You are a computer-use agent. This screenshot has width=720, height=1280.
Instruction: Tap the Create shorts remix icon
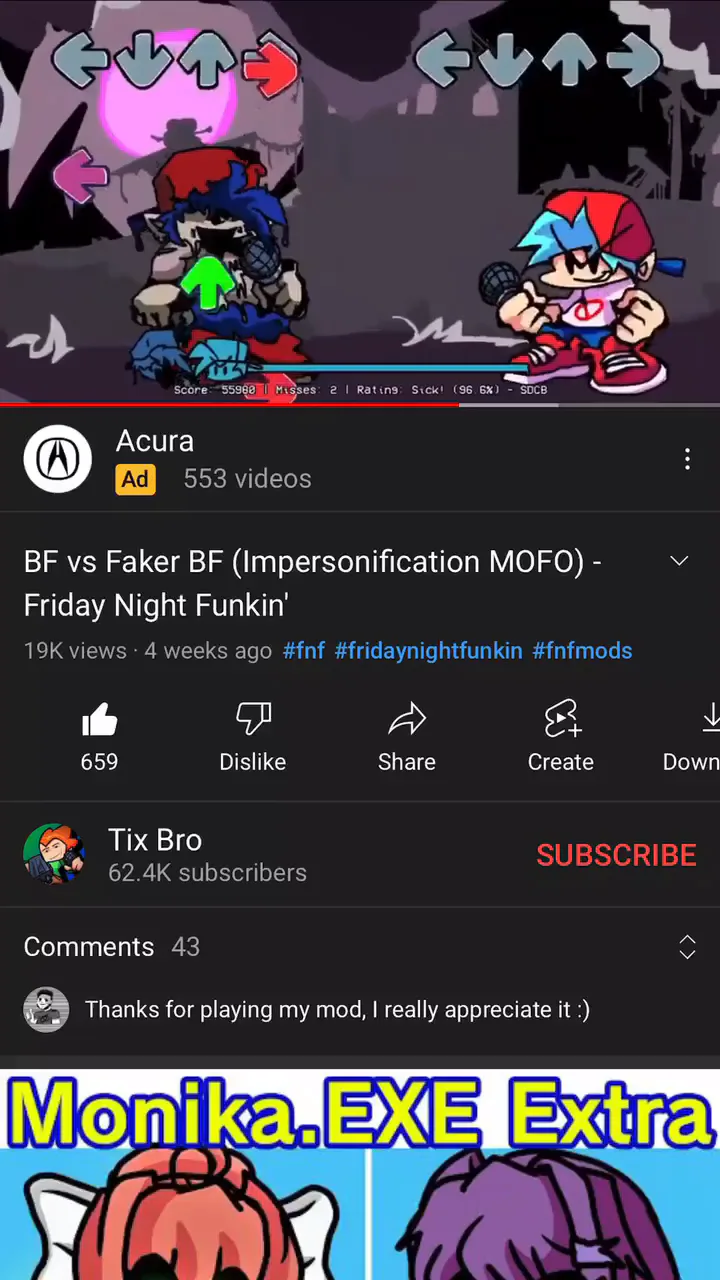[561, 719]
